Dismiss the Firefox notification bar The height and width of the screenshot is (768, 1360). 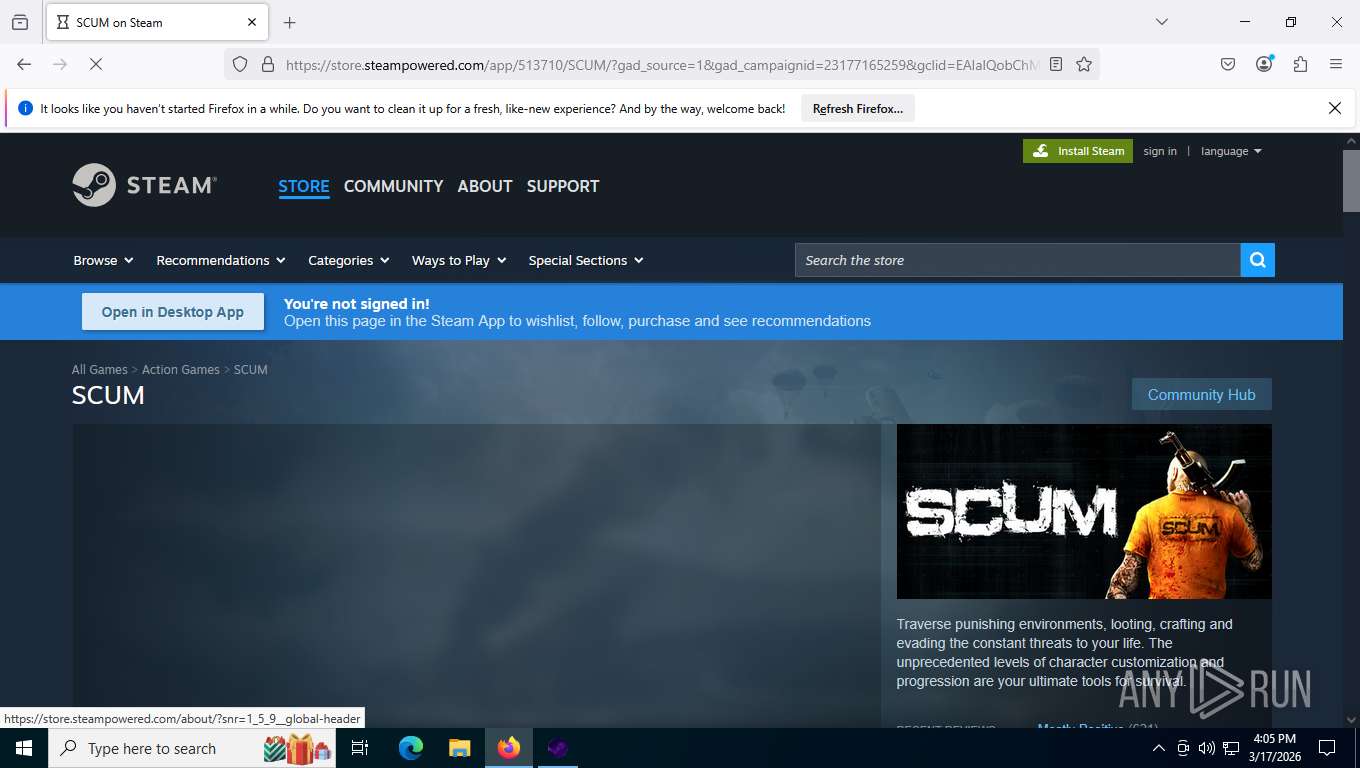pyautogui.click(x=1334, y=108)
